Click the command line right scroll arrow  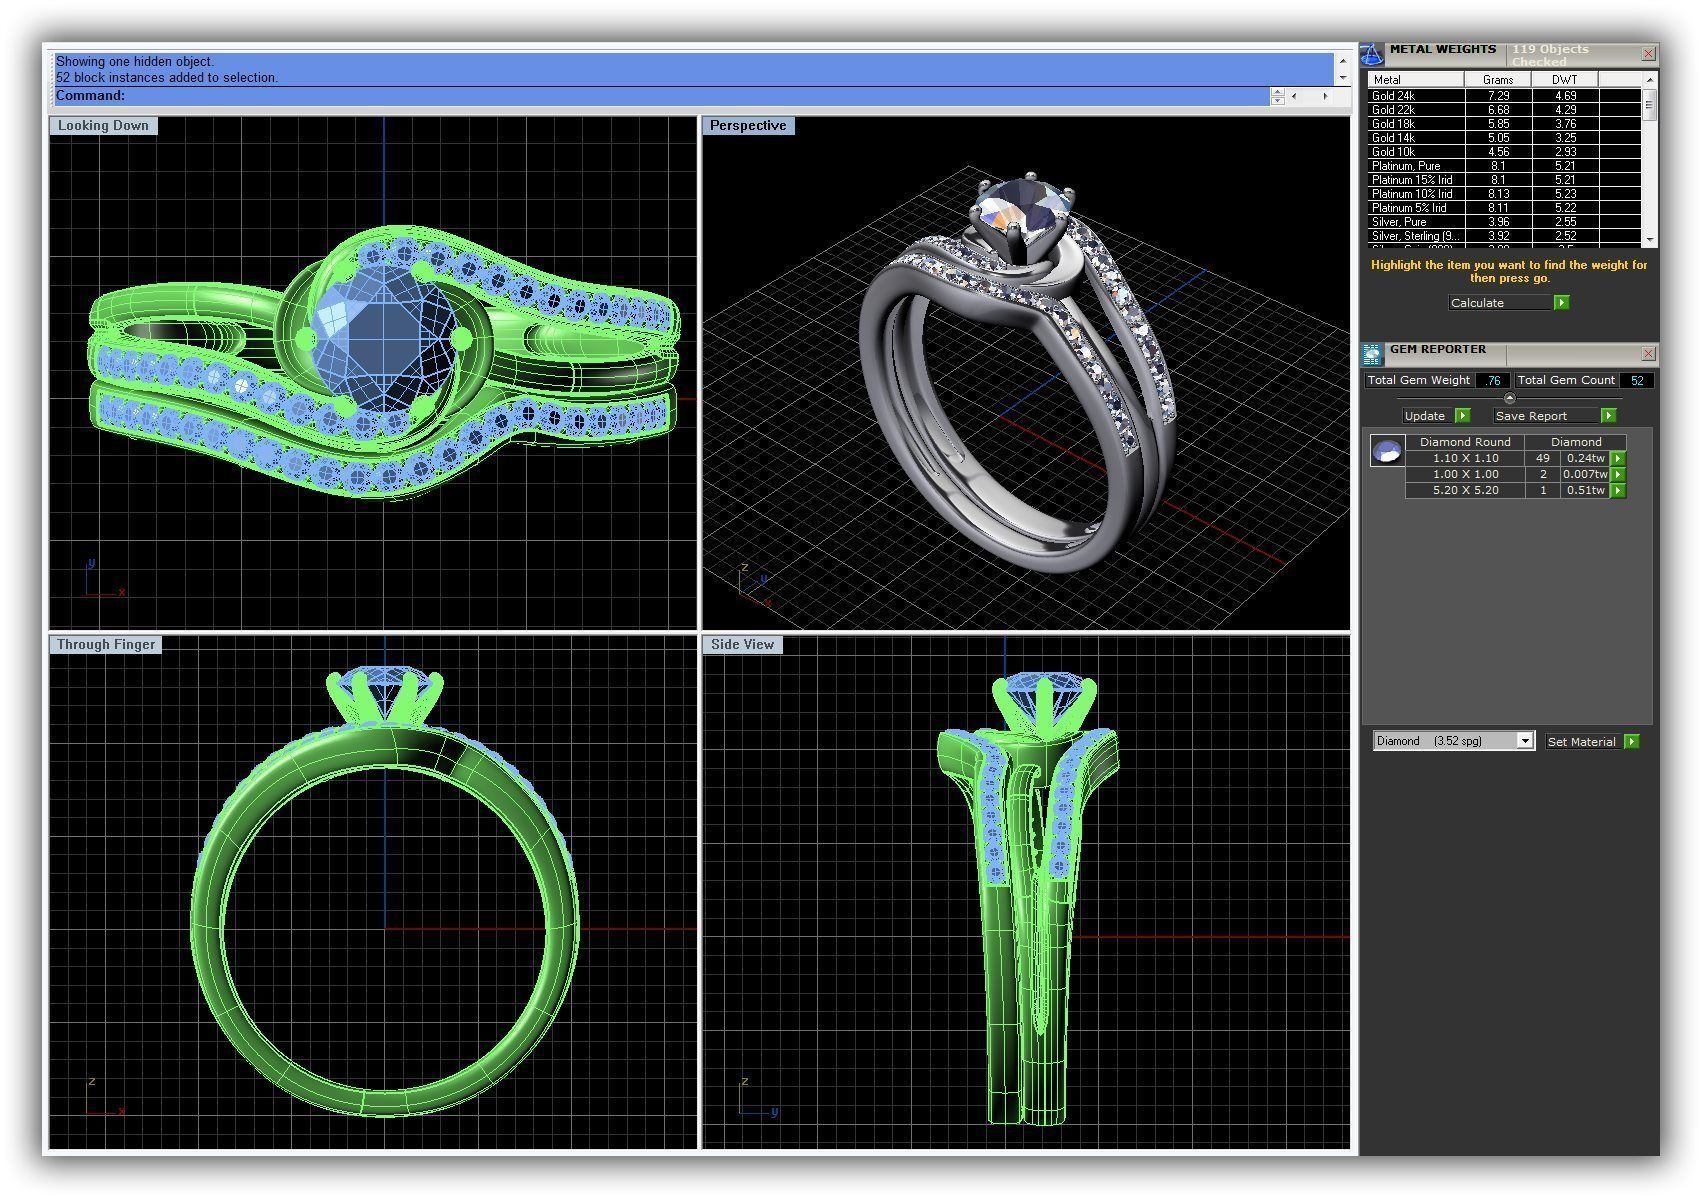pos(1326,96)
